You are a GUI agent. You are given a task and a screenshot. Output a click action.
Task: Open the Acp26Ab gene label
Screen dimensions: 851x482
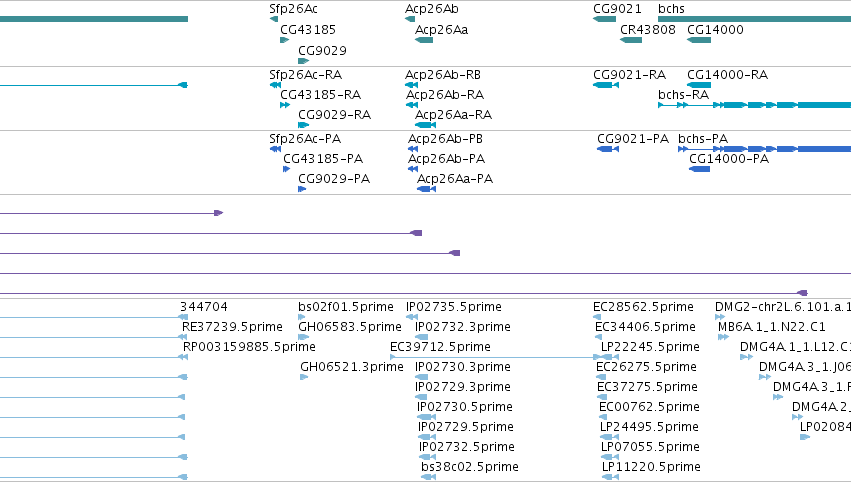[x=431, y=9]
